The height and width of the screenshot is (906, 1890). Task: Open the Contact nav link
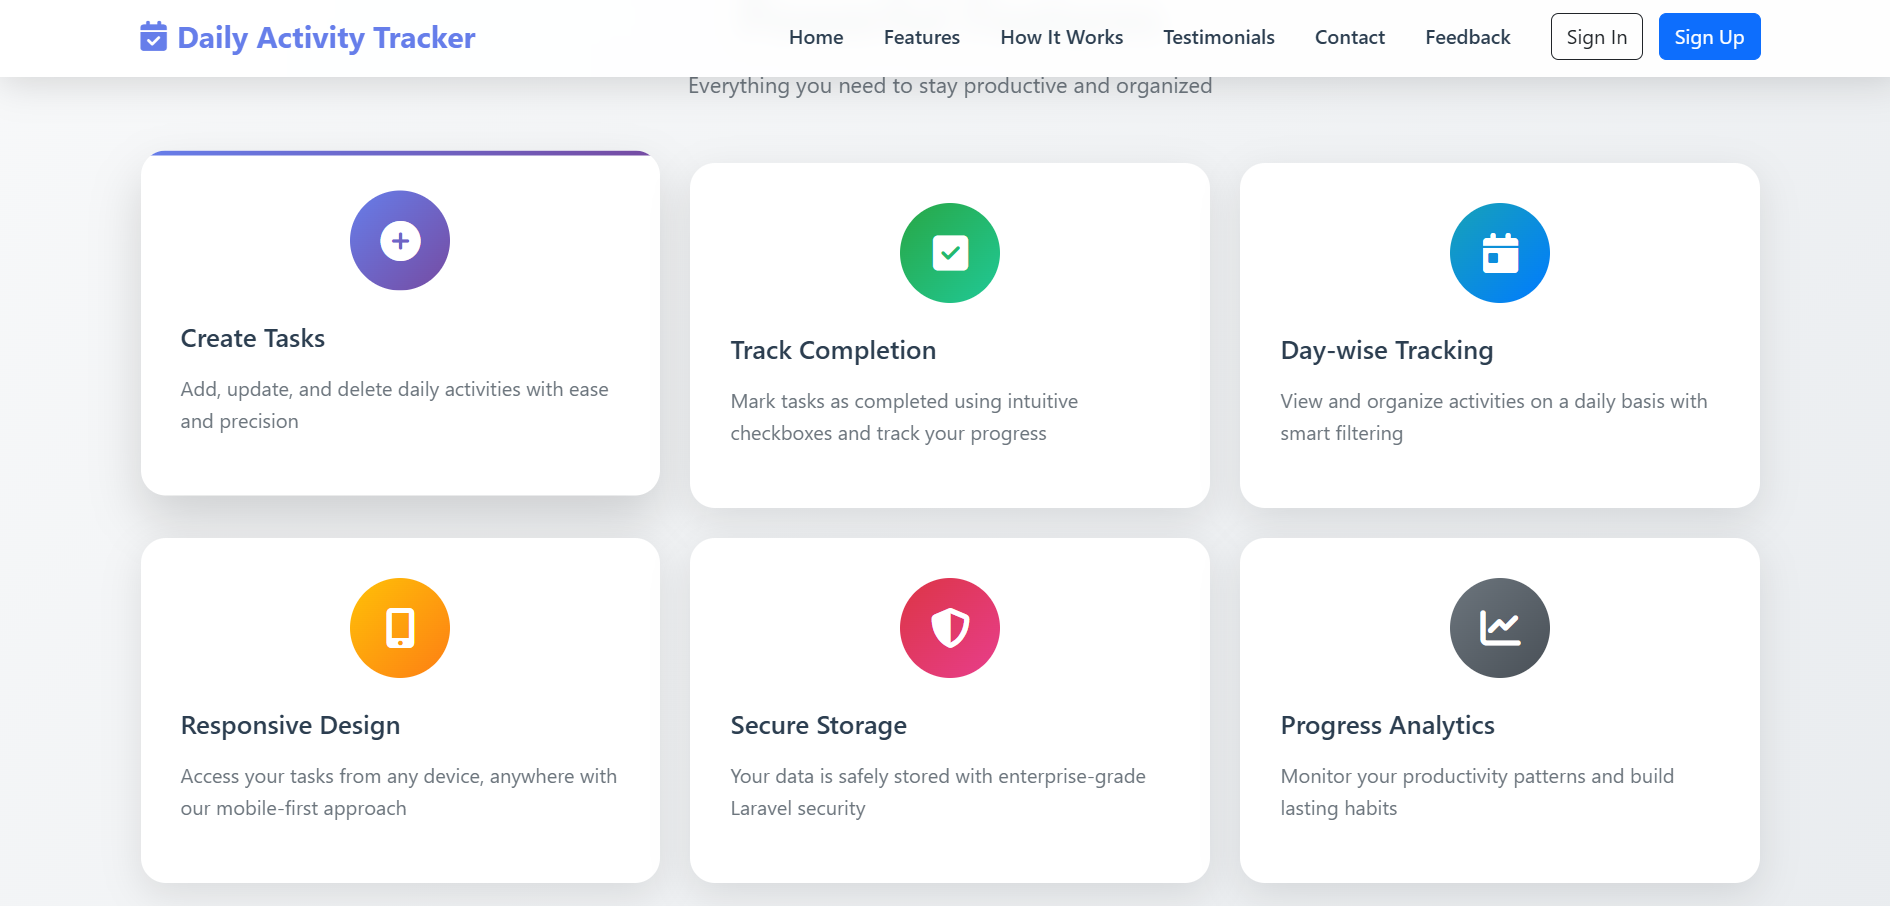click(x=1350, y=37)
